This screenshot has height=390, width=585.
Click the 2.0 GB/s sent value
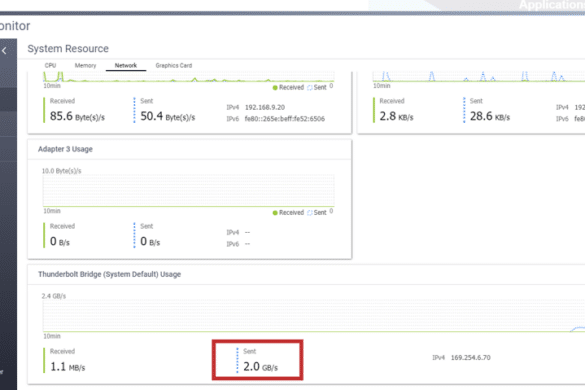click(260, 367)
